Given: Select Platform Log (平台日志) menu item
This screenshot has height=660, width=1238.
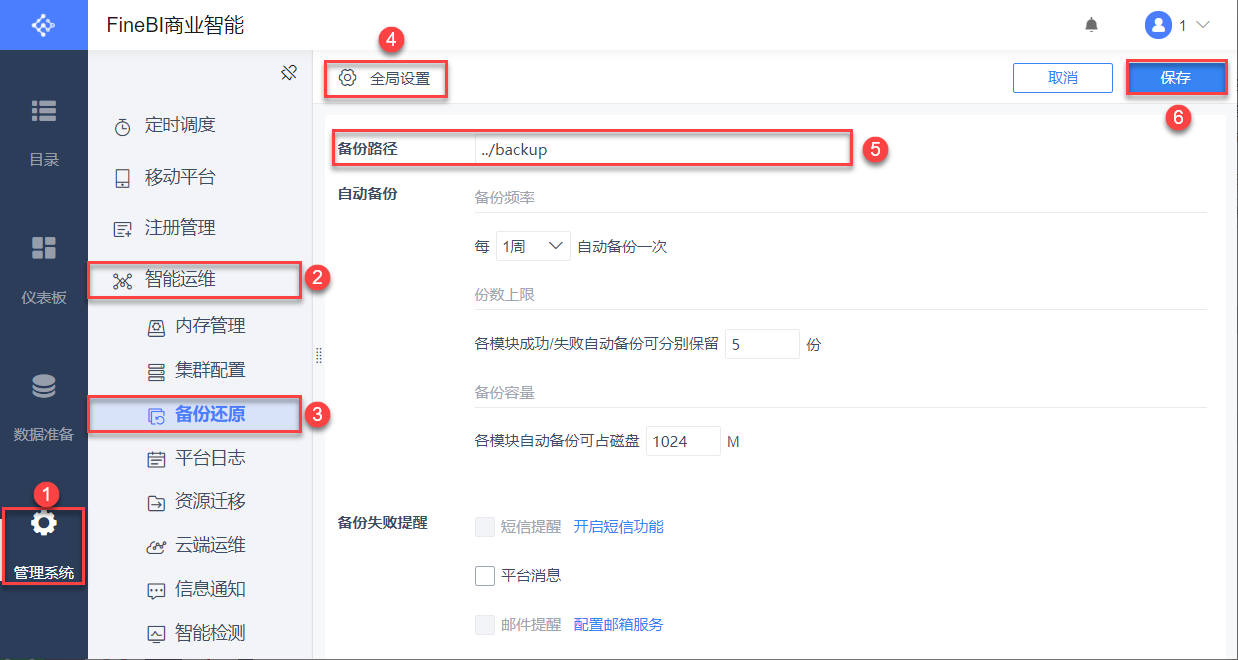Looking at the screenshot, I should 209,458.
